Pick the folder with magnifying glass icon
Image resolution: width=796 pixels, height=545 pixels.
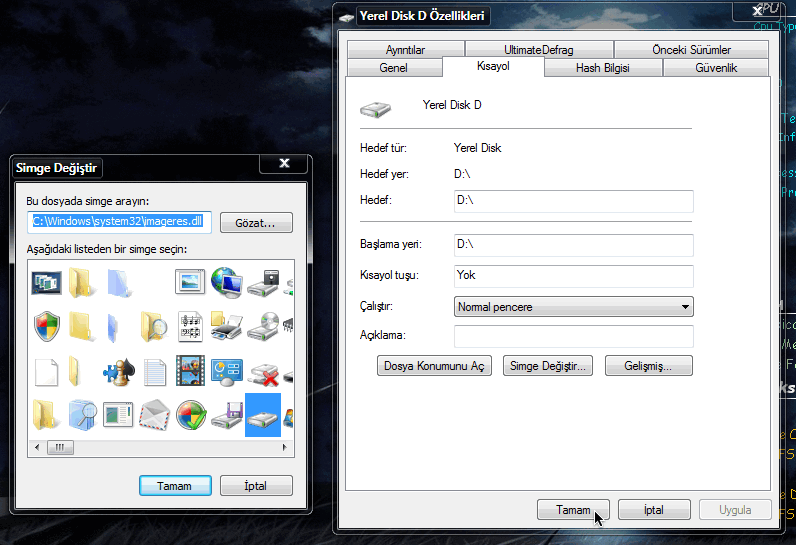(154, 327)
